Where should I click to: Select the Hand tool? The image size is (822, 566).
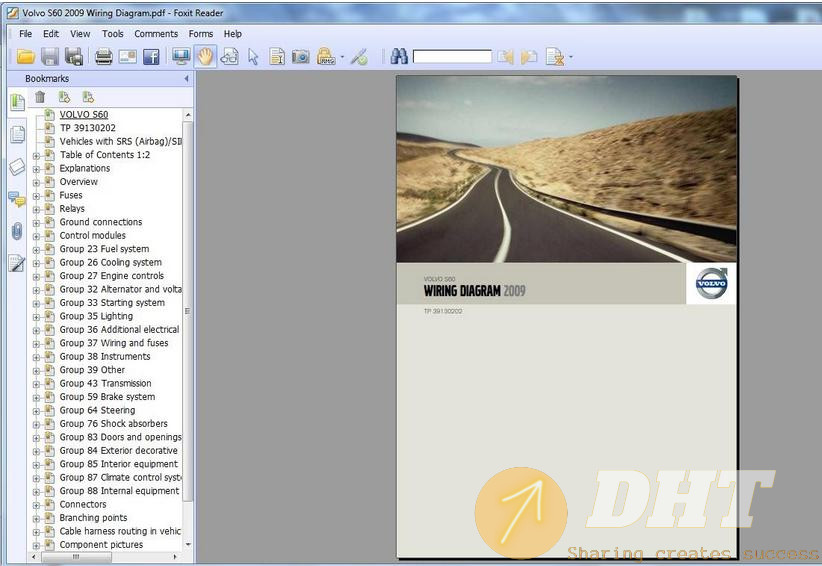click(x=205, y=56)
